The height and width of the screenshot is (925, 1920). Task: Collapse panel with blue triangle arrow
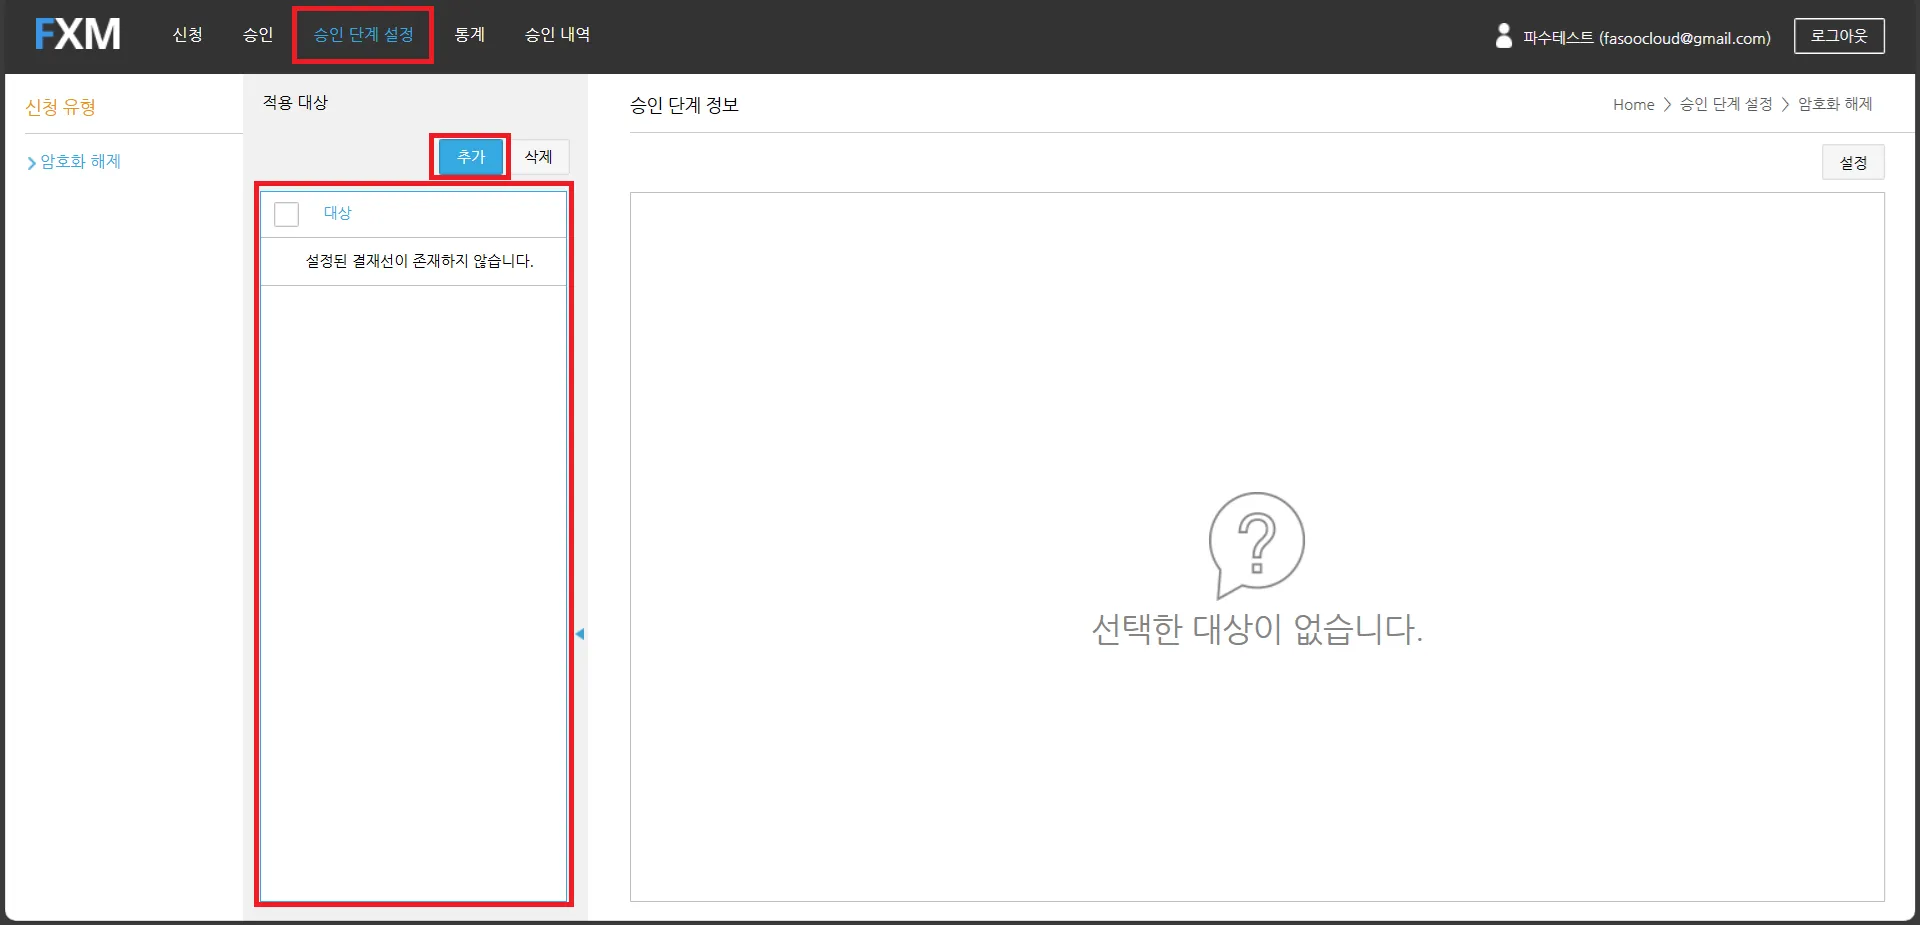click(580, 634)
